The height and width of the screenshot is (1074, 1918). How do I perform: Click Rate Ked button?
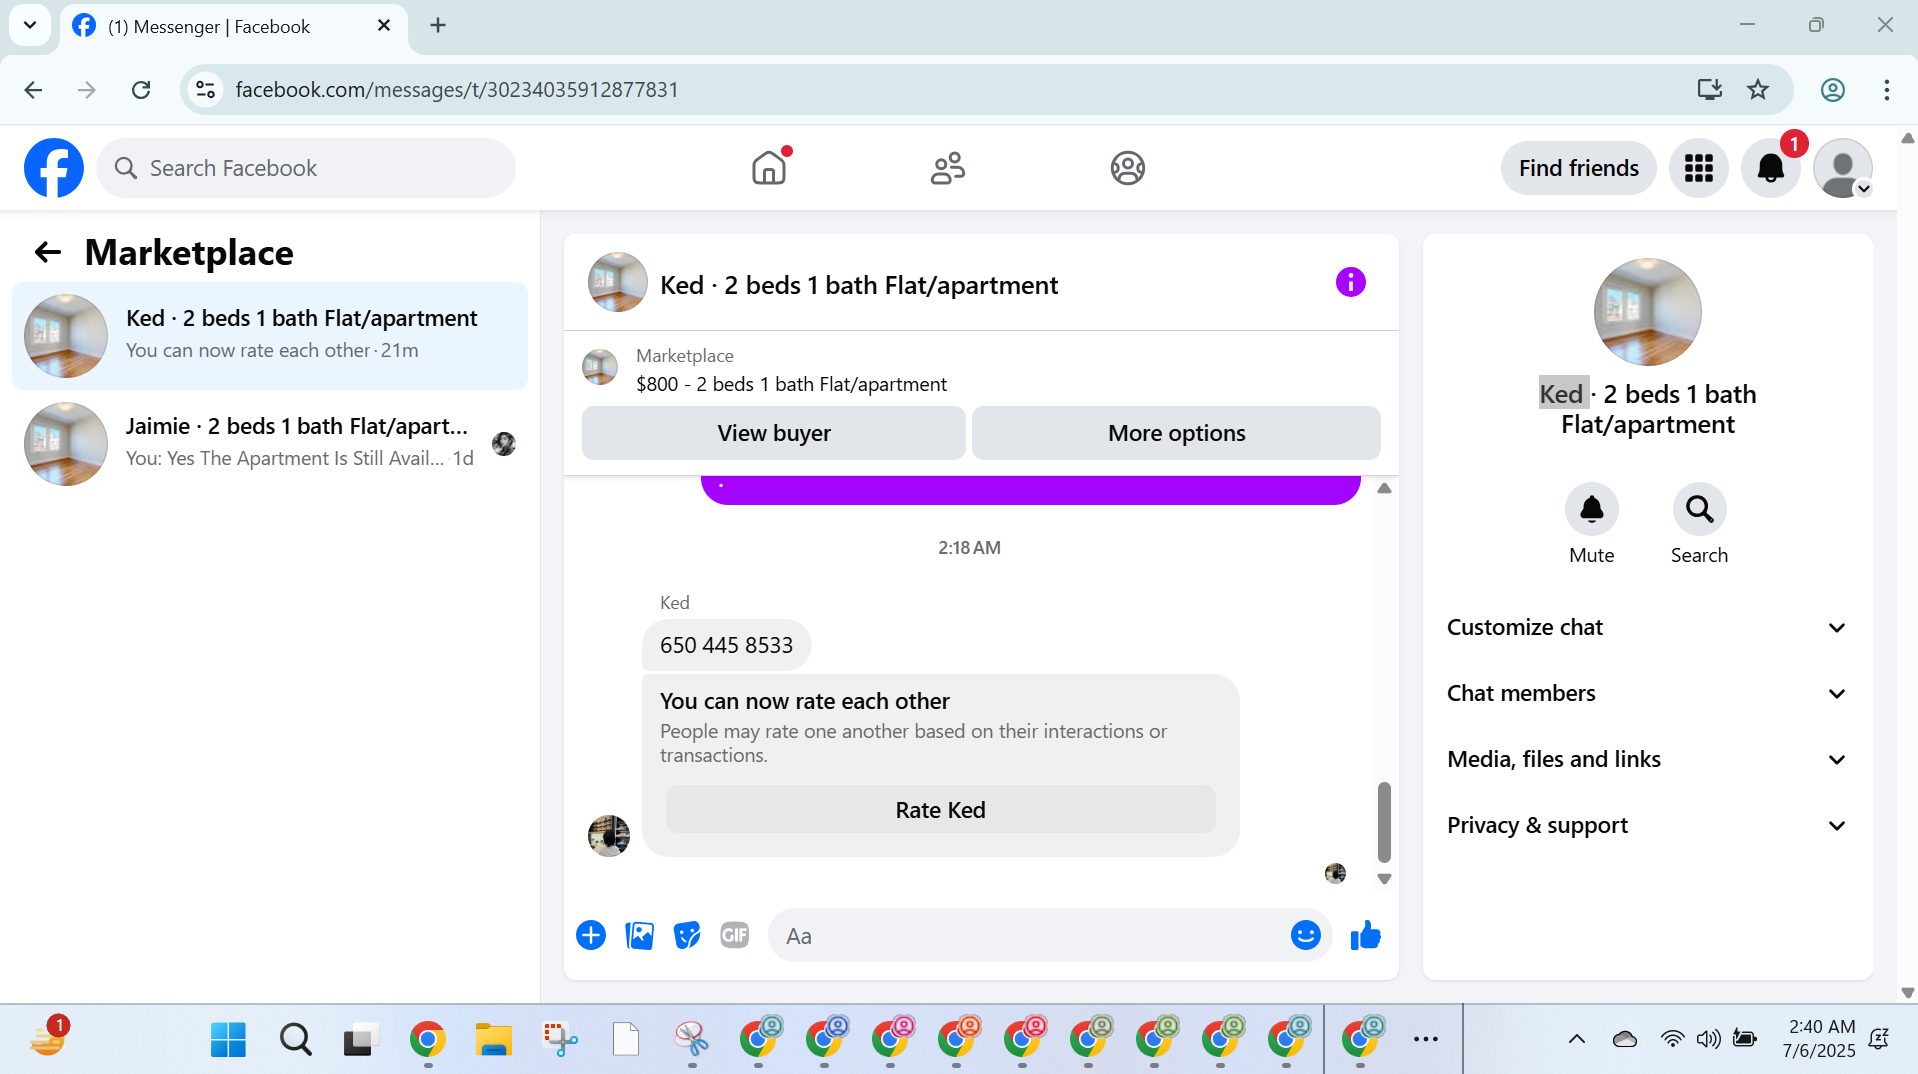940,810
